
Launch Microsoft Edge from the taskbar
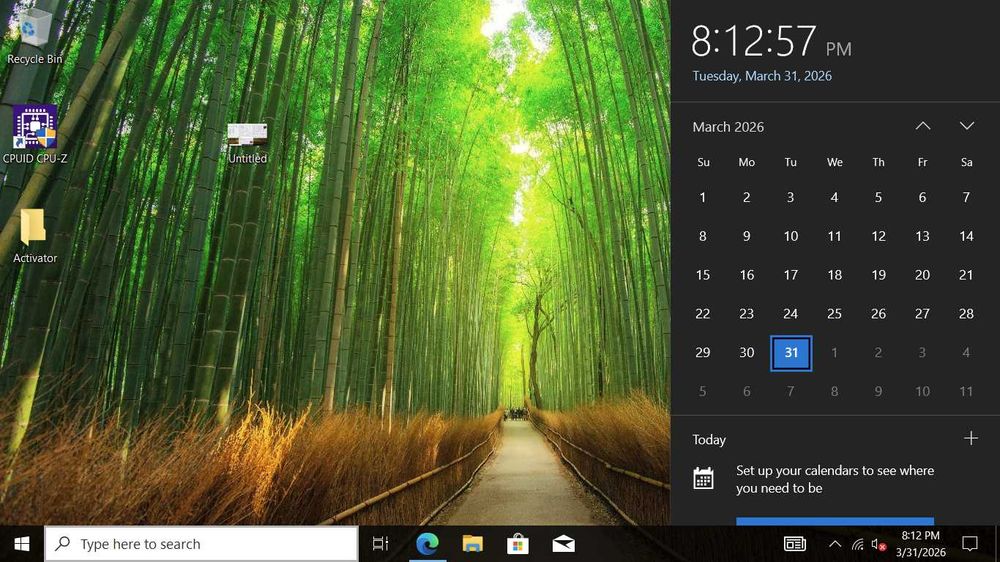pos(427,544)
